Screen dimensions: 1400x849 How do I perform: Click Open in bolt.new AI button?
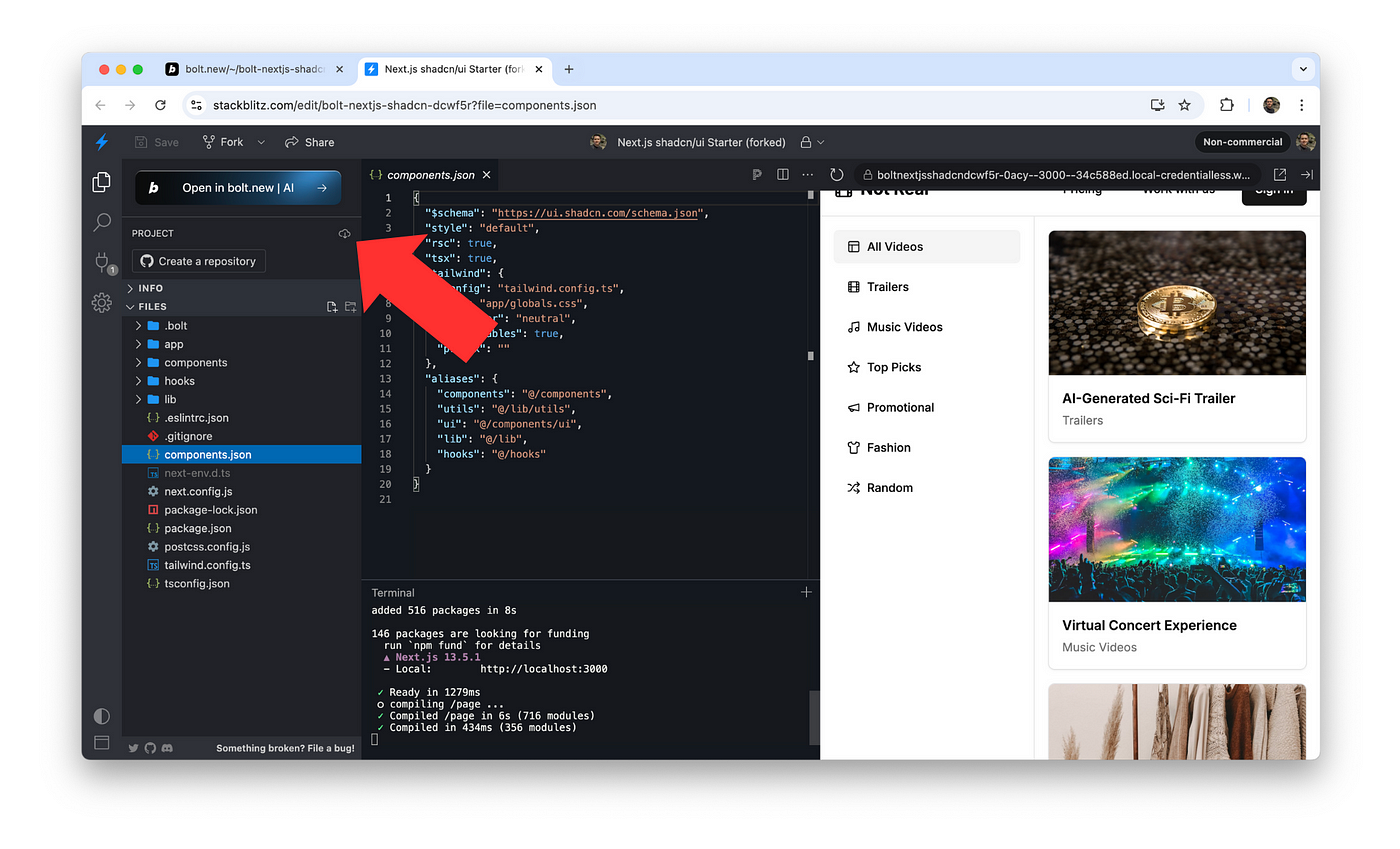pos(238,187)
